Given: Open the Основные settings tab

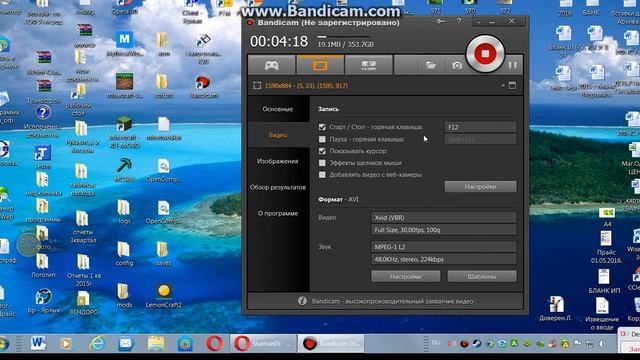Looking at the screenshot, I should pyautogui.click(x=278, y=109).
